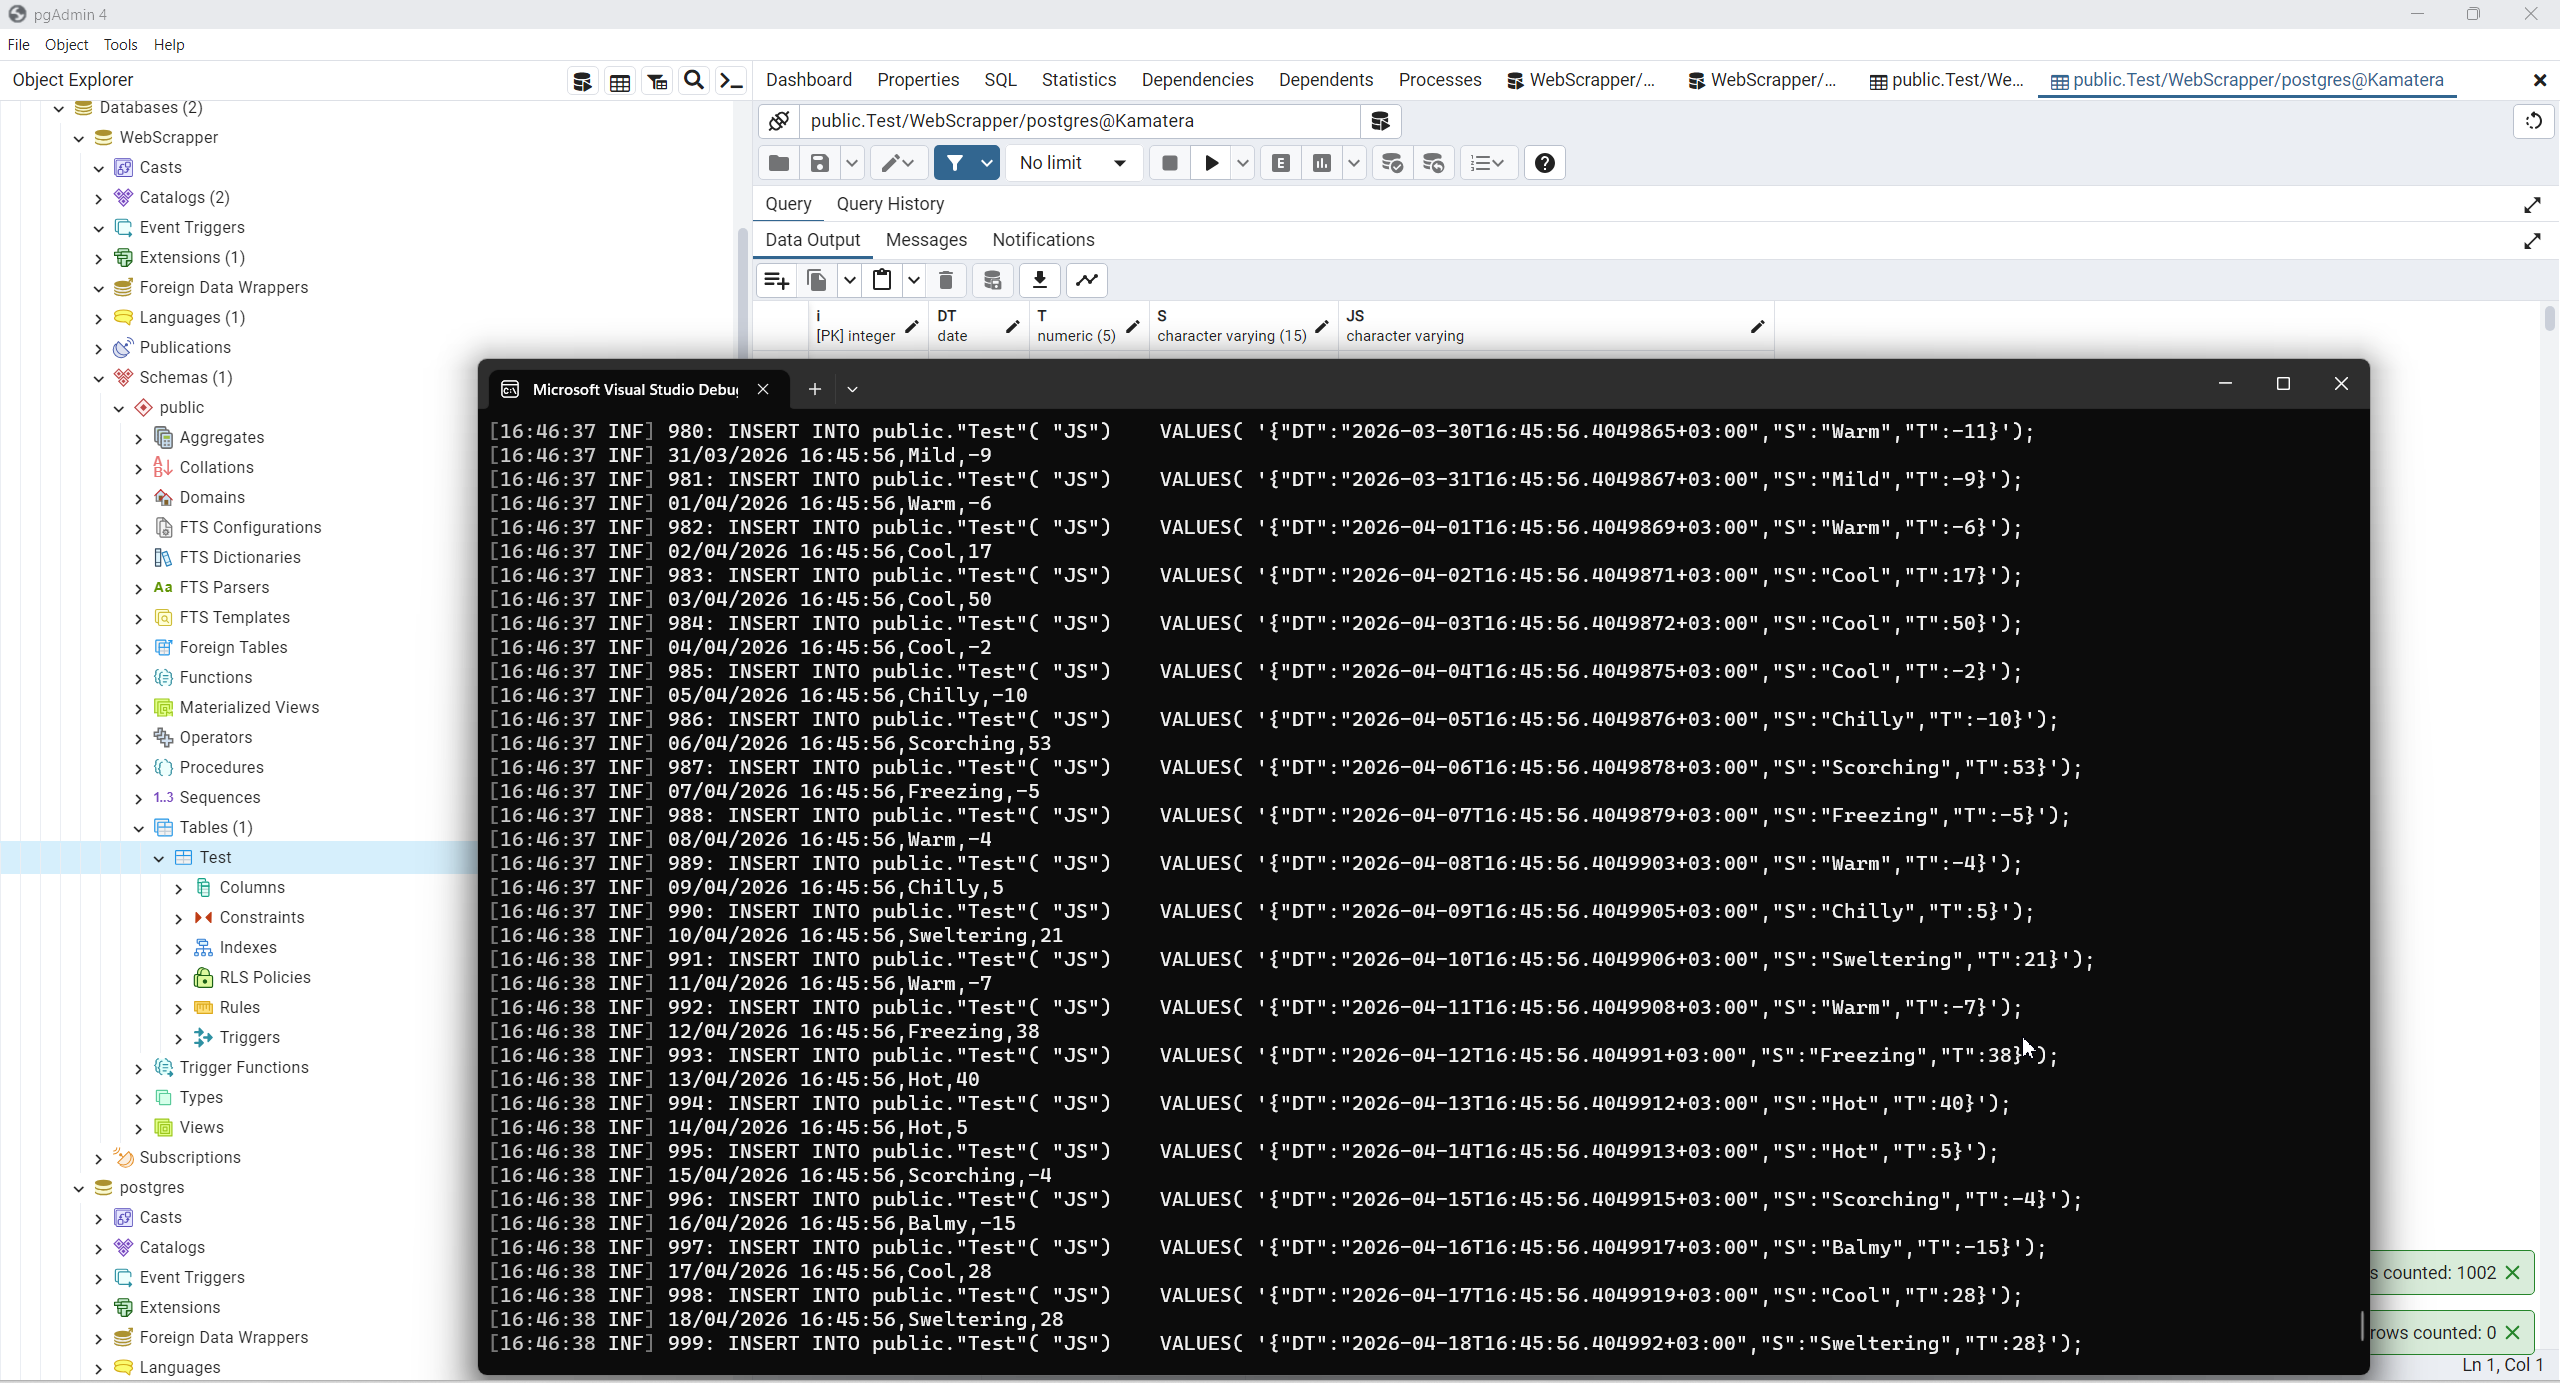Click the save data changes icon

(x=992, y=280)
